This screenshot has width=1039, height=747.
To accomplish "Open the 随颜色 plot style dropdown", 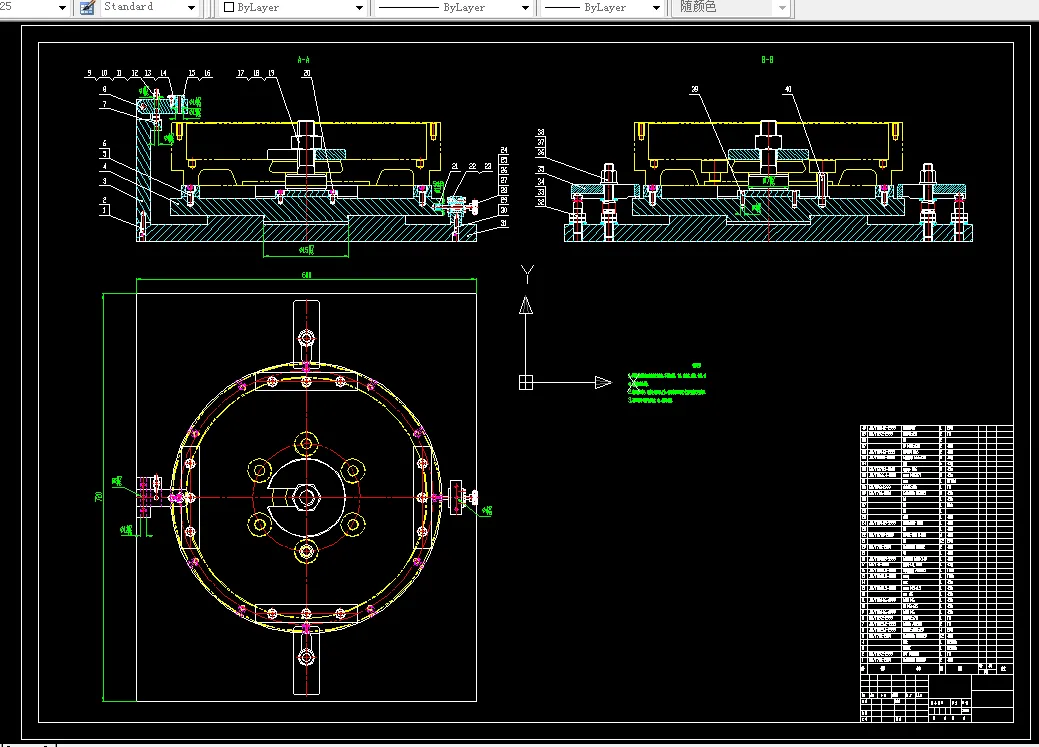I will pos(782,8).
